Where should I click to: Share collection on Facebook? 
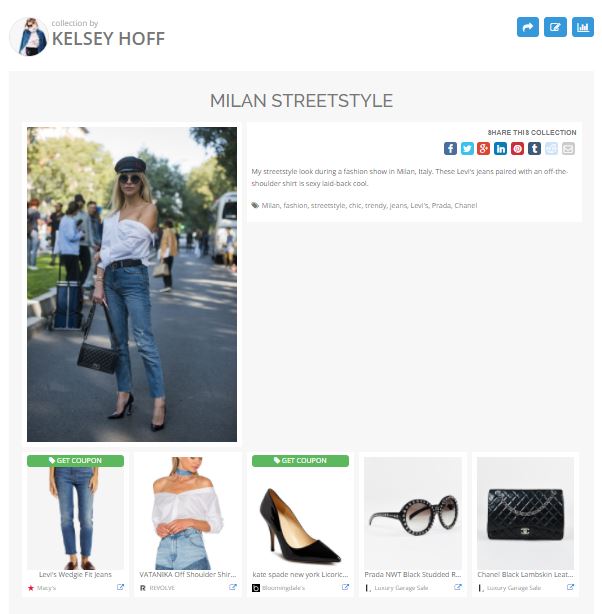(450, 148)
